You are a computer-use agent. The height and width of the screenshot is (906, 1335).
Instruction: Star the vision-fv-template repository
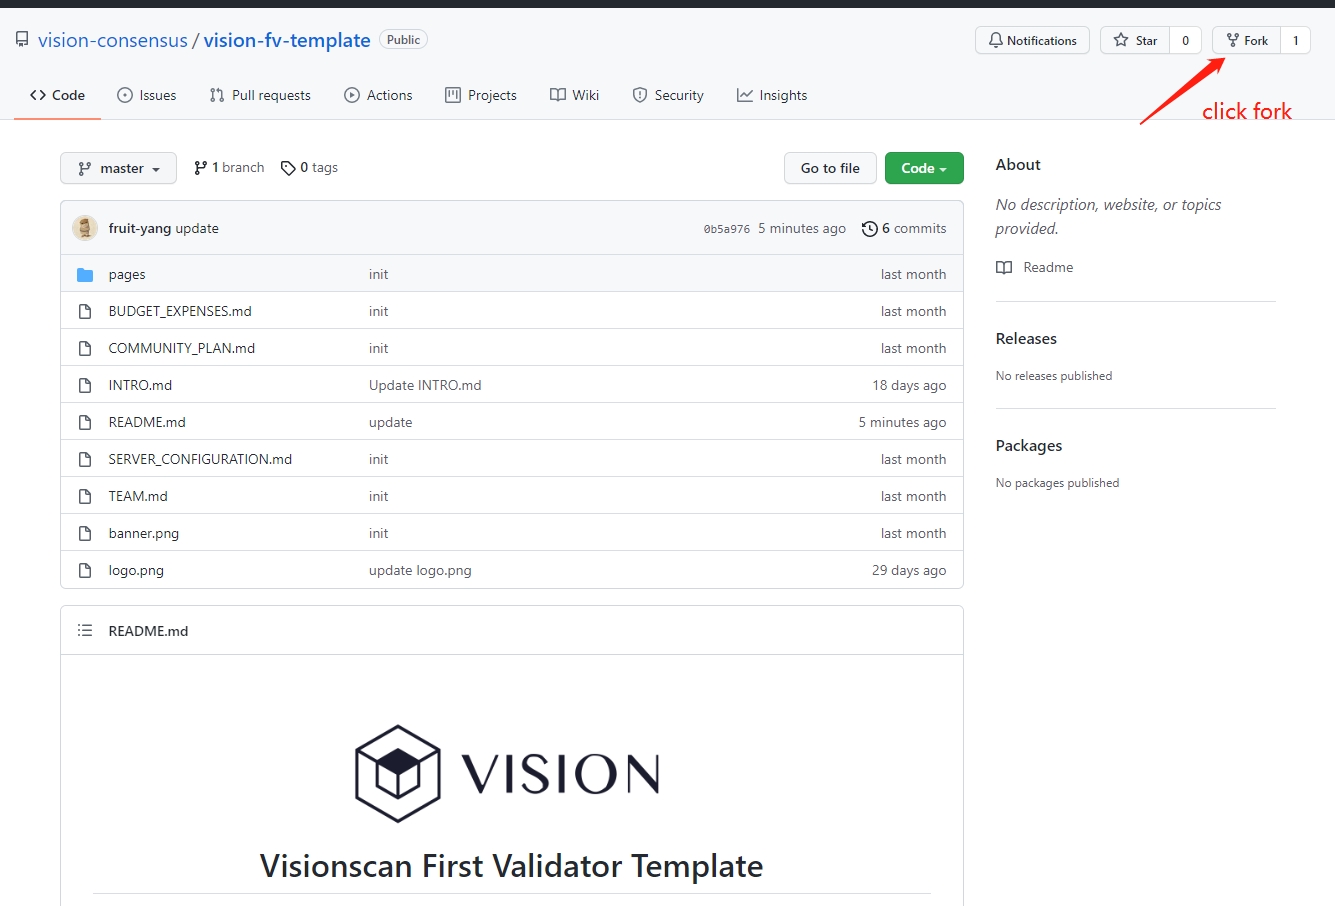(x=1135, y=40)
